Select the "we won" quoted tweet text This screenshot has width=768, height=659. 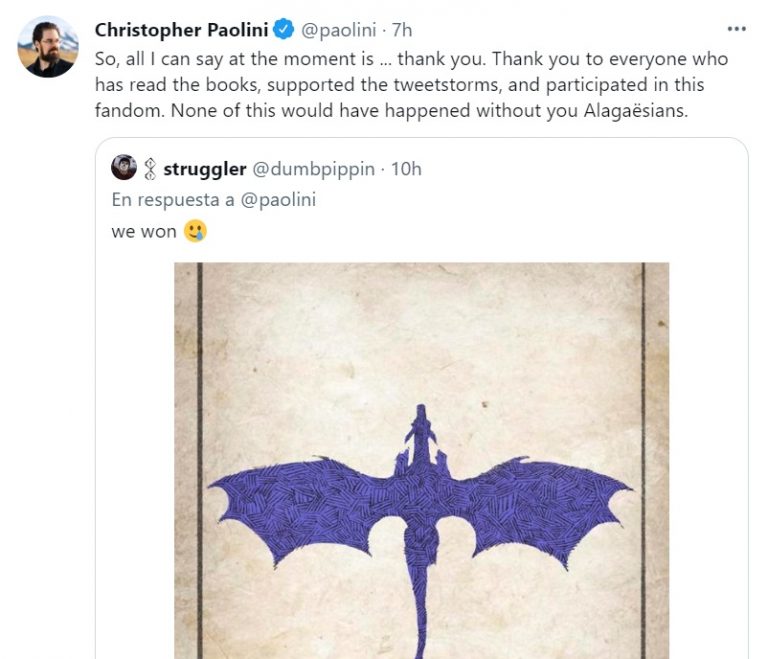pyautogui.click(x=144, y=232)
